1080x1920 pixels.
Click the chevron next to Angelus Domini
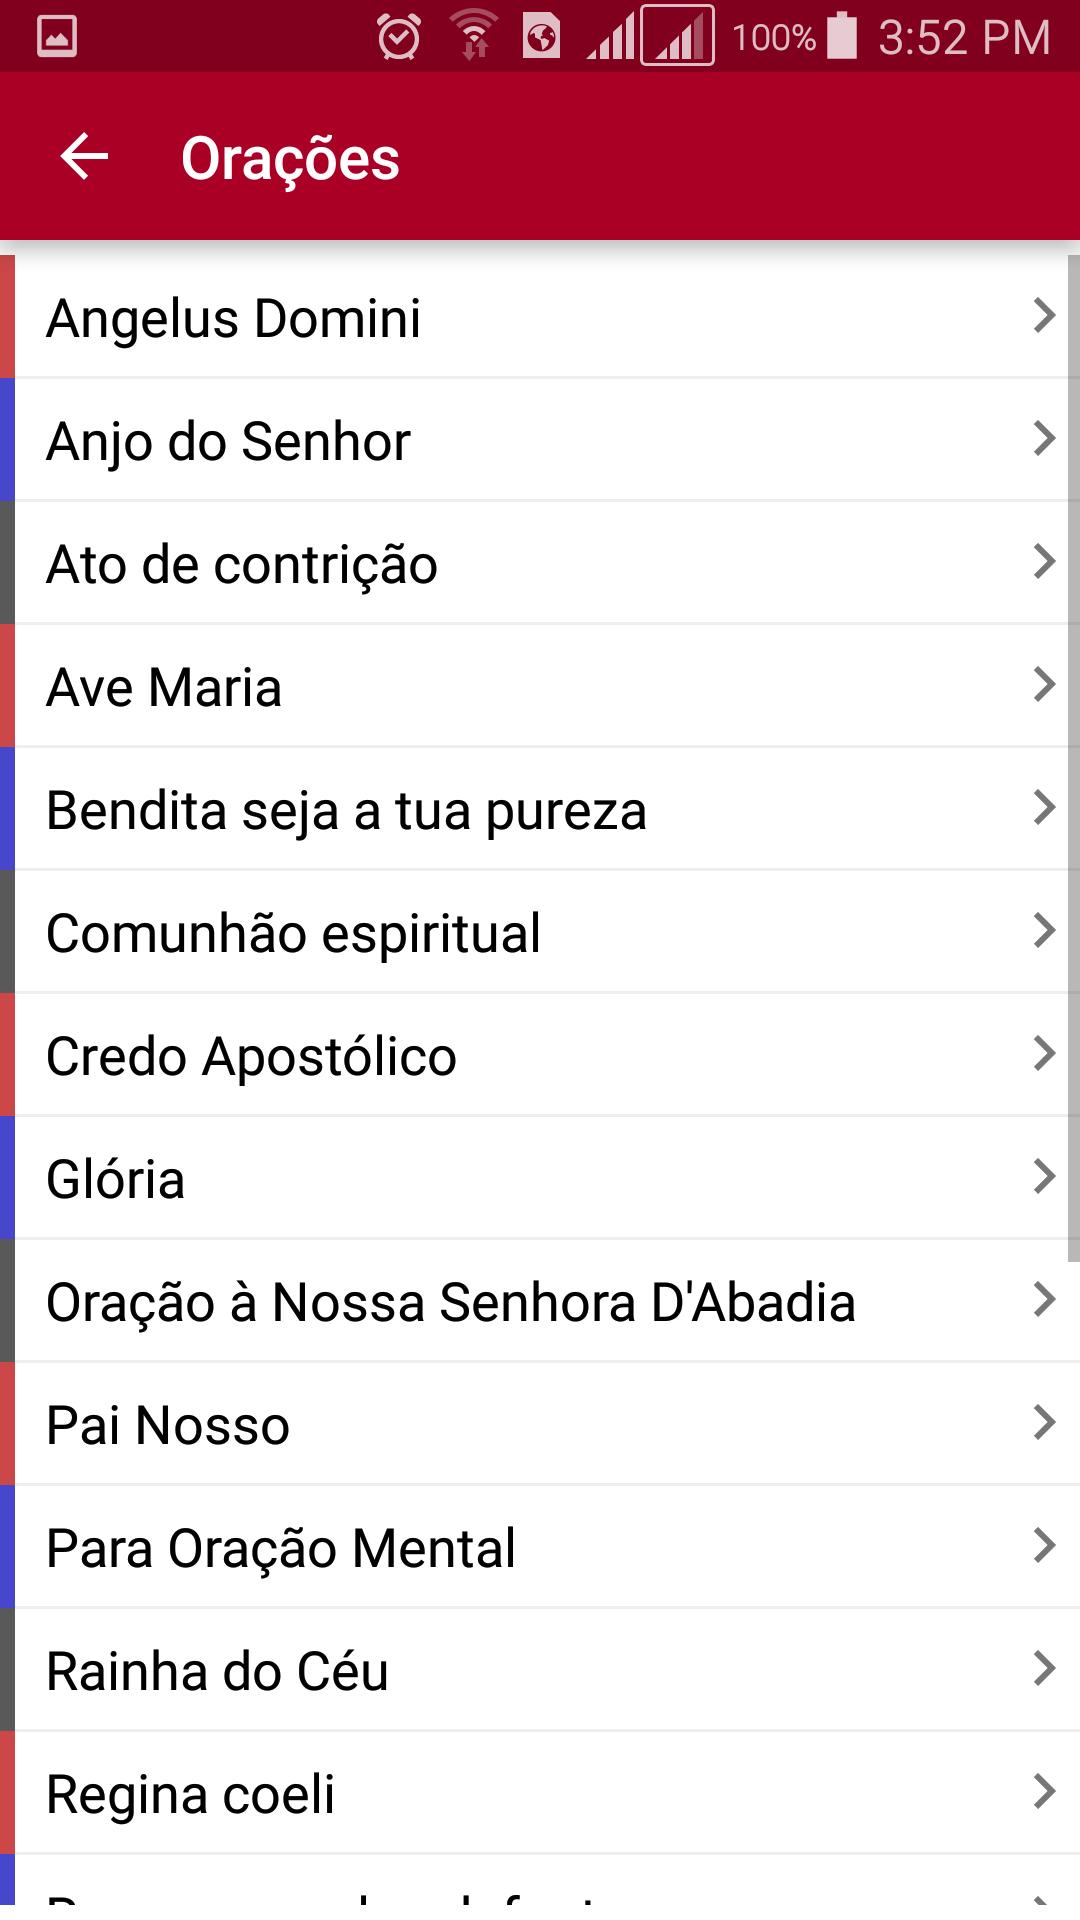tap(1044, 316)
